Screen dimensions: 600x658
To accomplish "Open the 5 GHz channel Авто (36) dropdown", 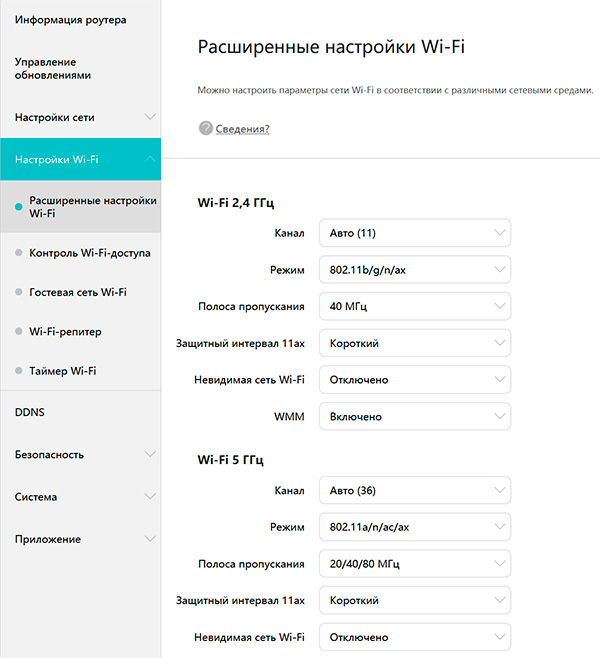I will click(x=414, y=491).
